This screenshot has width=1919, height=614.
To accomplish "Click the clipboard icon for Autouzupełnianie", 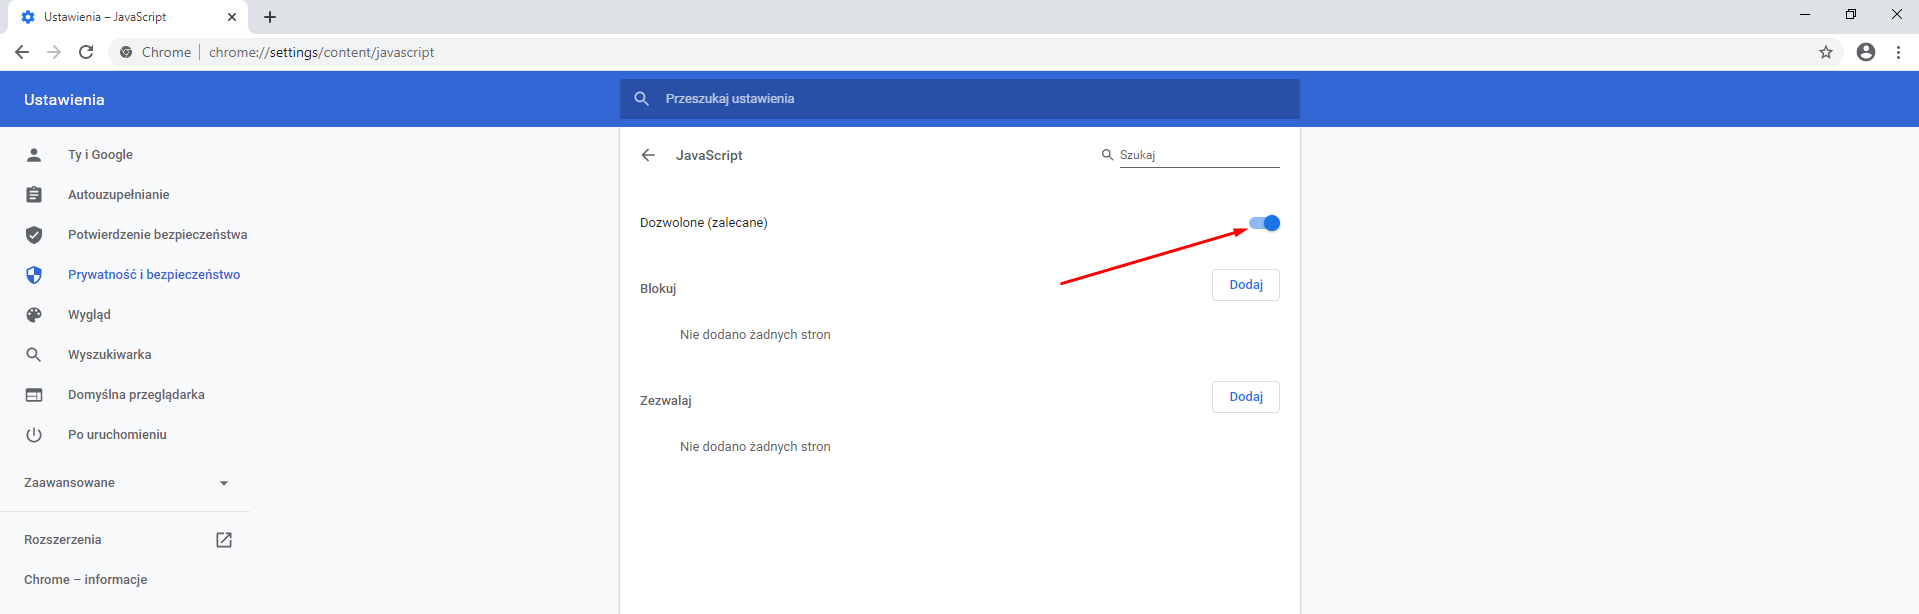I will (34, 195).
